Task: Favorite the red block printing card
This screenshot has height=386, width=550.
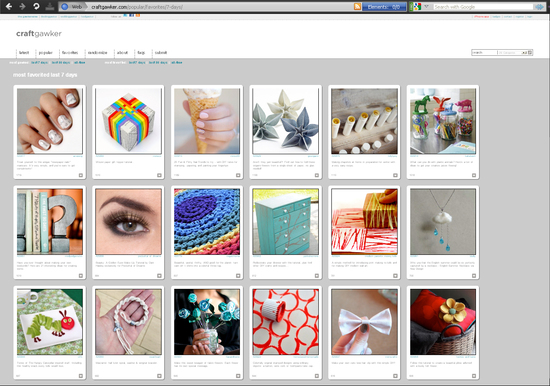Action: tap(395, 276)
